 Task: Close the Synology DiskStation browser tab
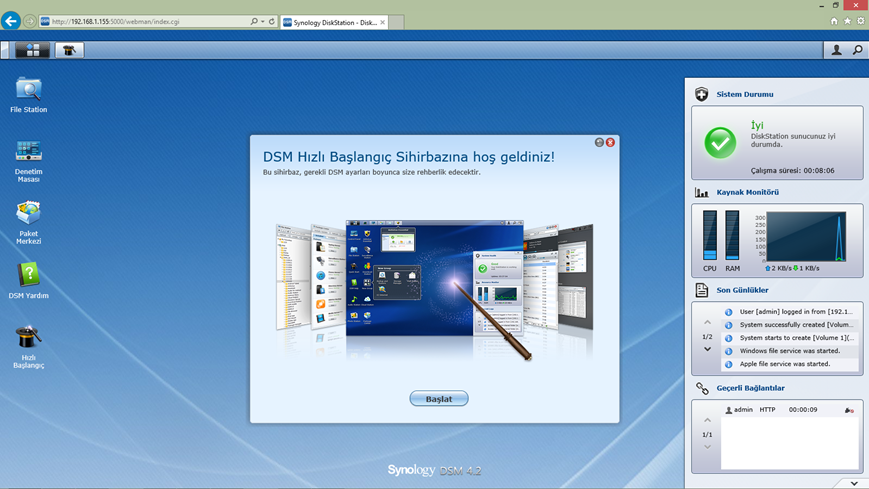point(382,22)
